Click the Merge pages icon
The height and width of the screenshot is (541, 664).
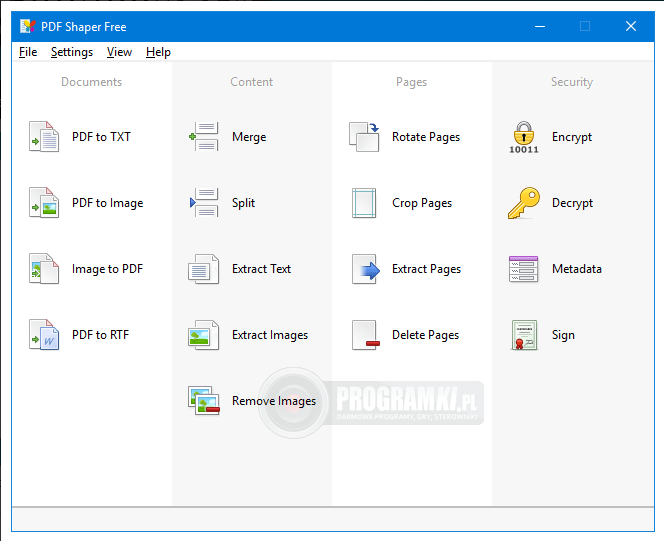tap(204, 137)
